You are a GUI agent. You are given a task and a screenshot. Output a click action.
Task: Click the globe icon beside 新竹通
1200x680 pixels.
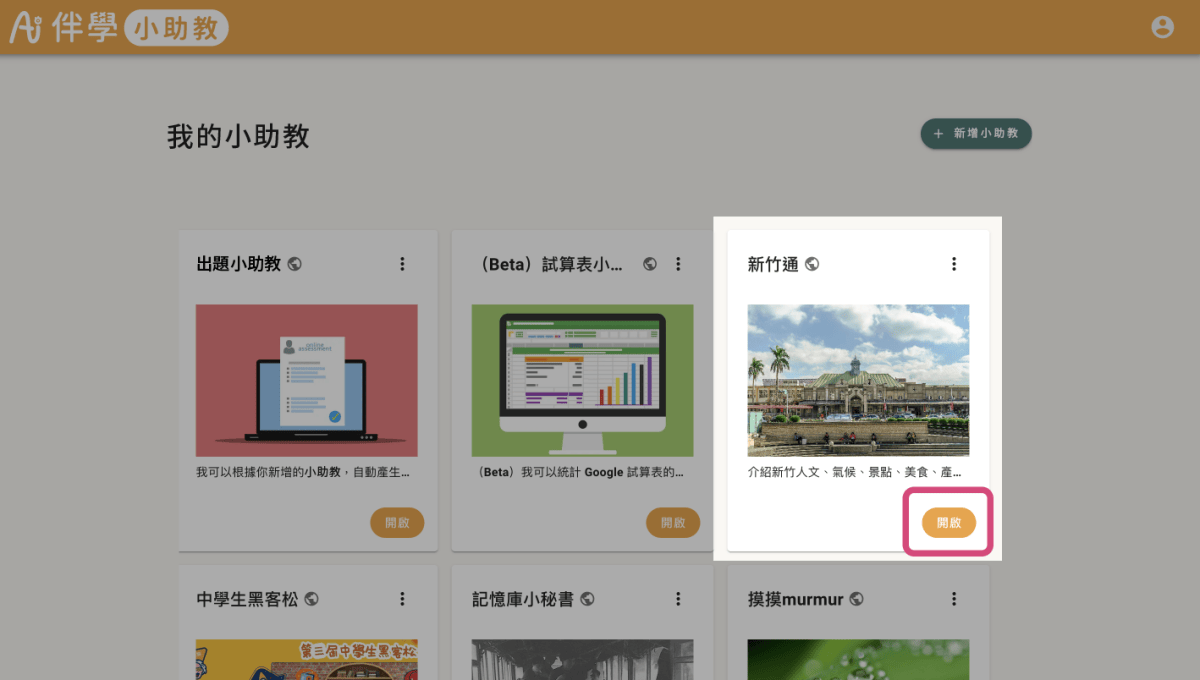pos(812,264)
